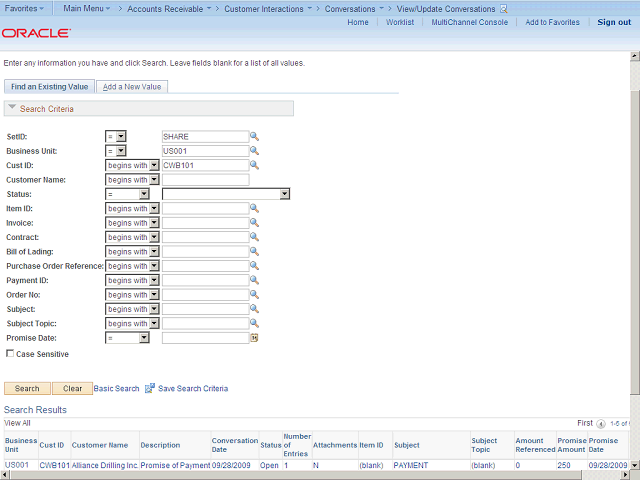Open lookup for Subject field
Screen dimensions: 640x480
[254, 309]
